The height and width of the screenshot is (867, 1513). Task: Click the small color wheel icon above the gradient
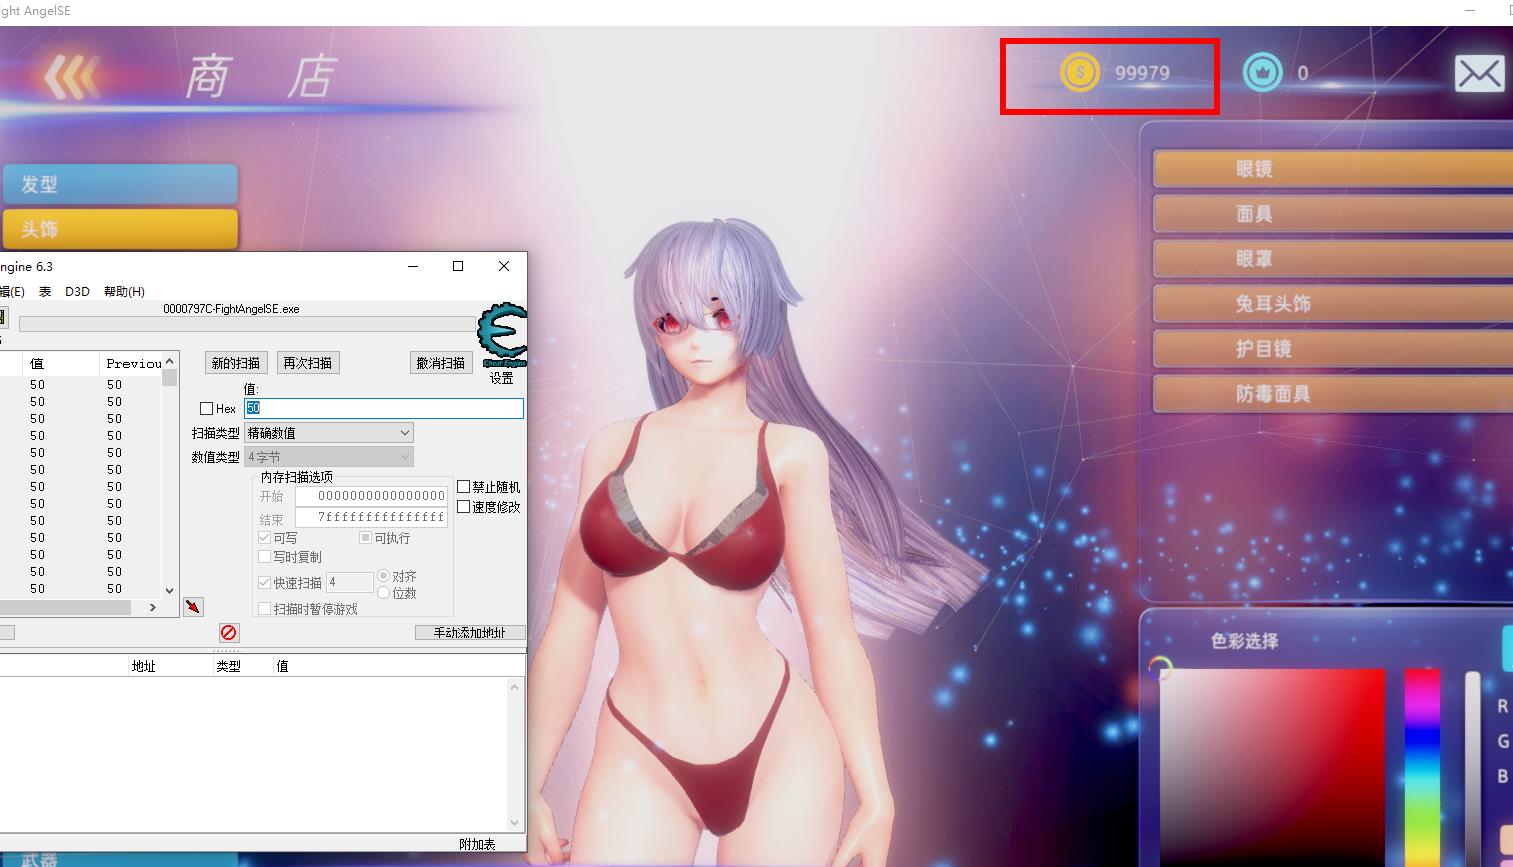coord(1160,667)
